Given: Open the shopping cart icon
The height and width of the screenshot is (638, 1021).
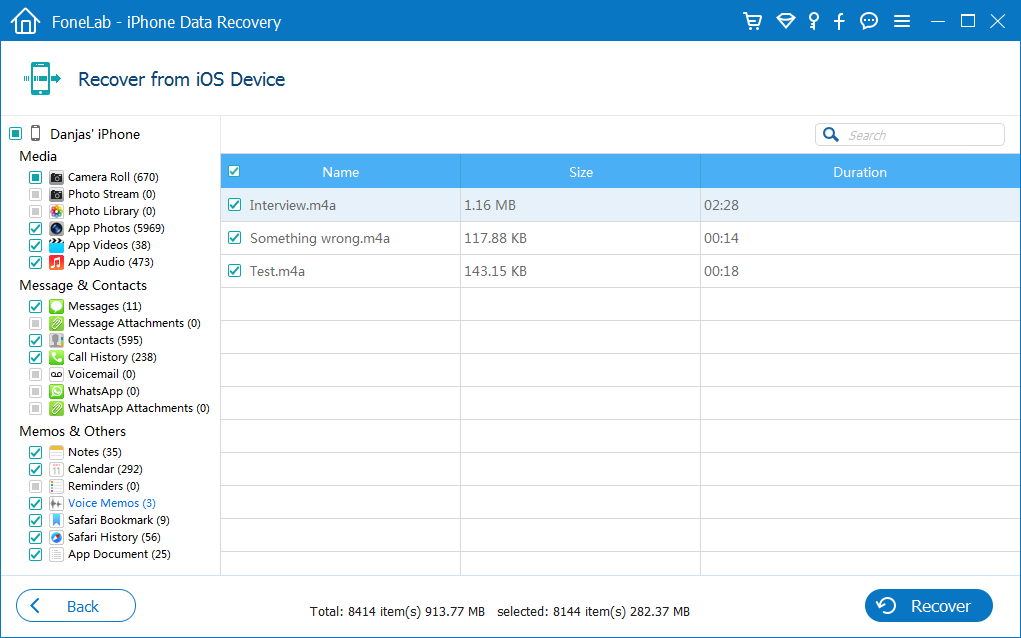Looking at the screenshot, I should click(752, 21).
